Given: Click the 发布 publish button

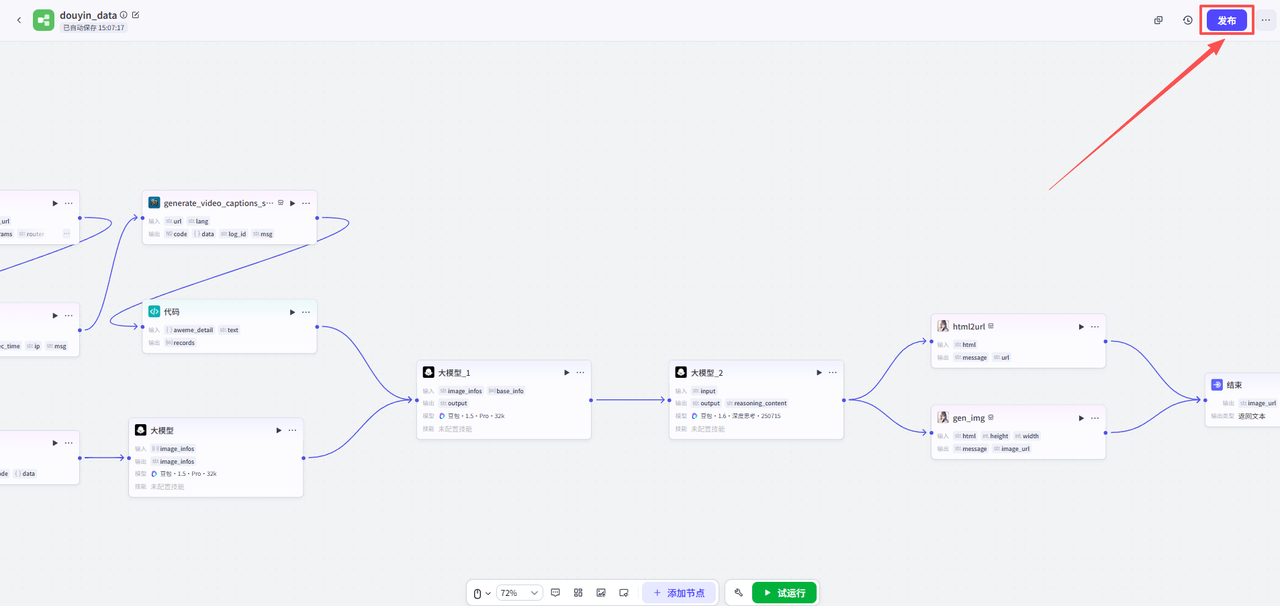Looking at the screenshot, I should click(x=1226, y=20).
